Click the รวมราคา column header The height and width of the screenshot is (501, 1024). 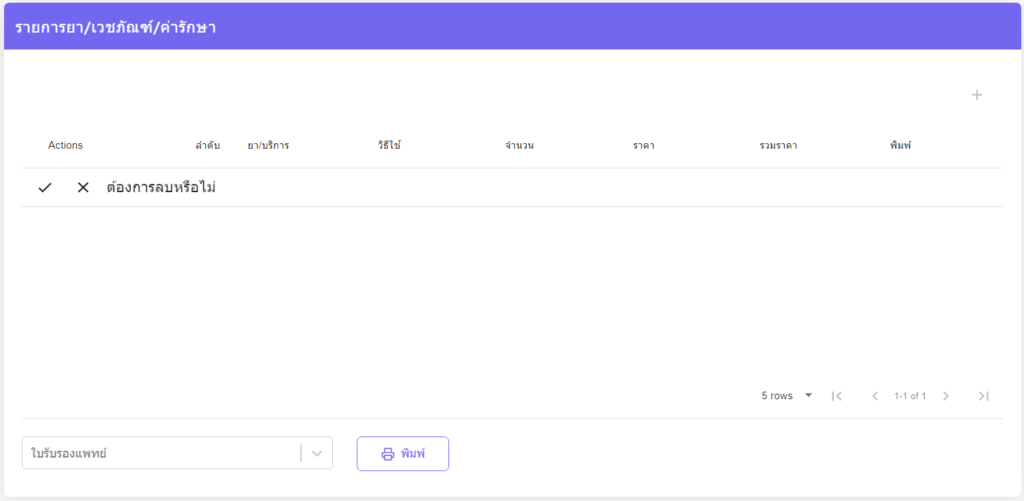point(778,146)
